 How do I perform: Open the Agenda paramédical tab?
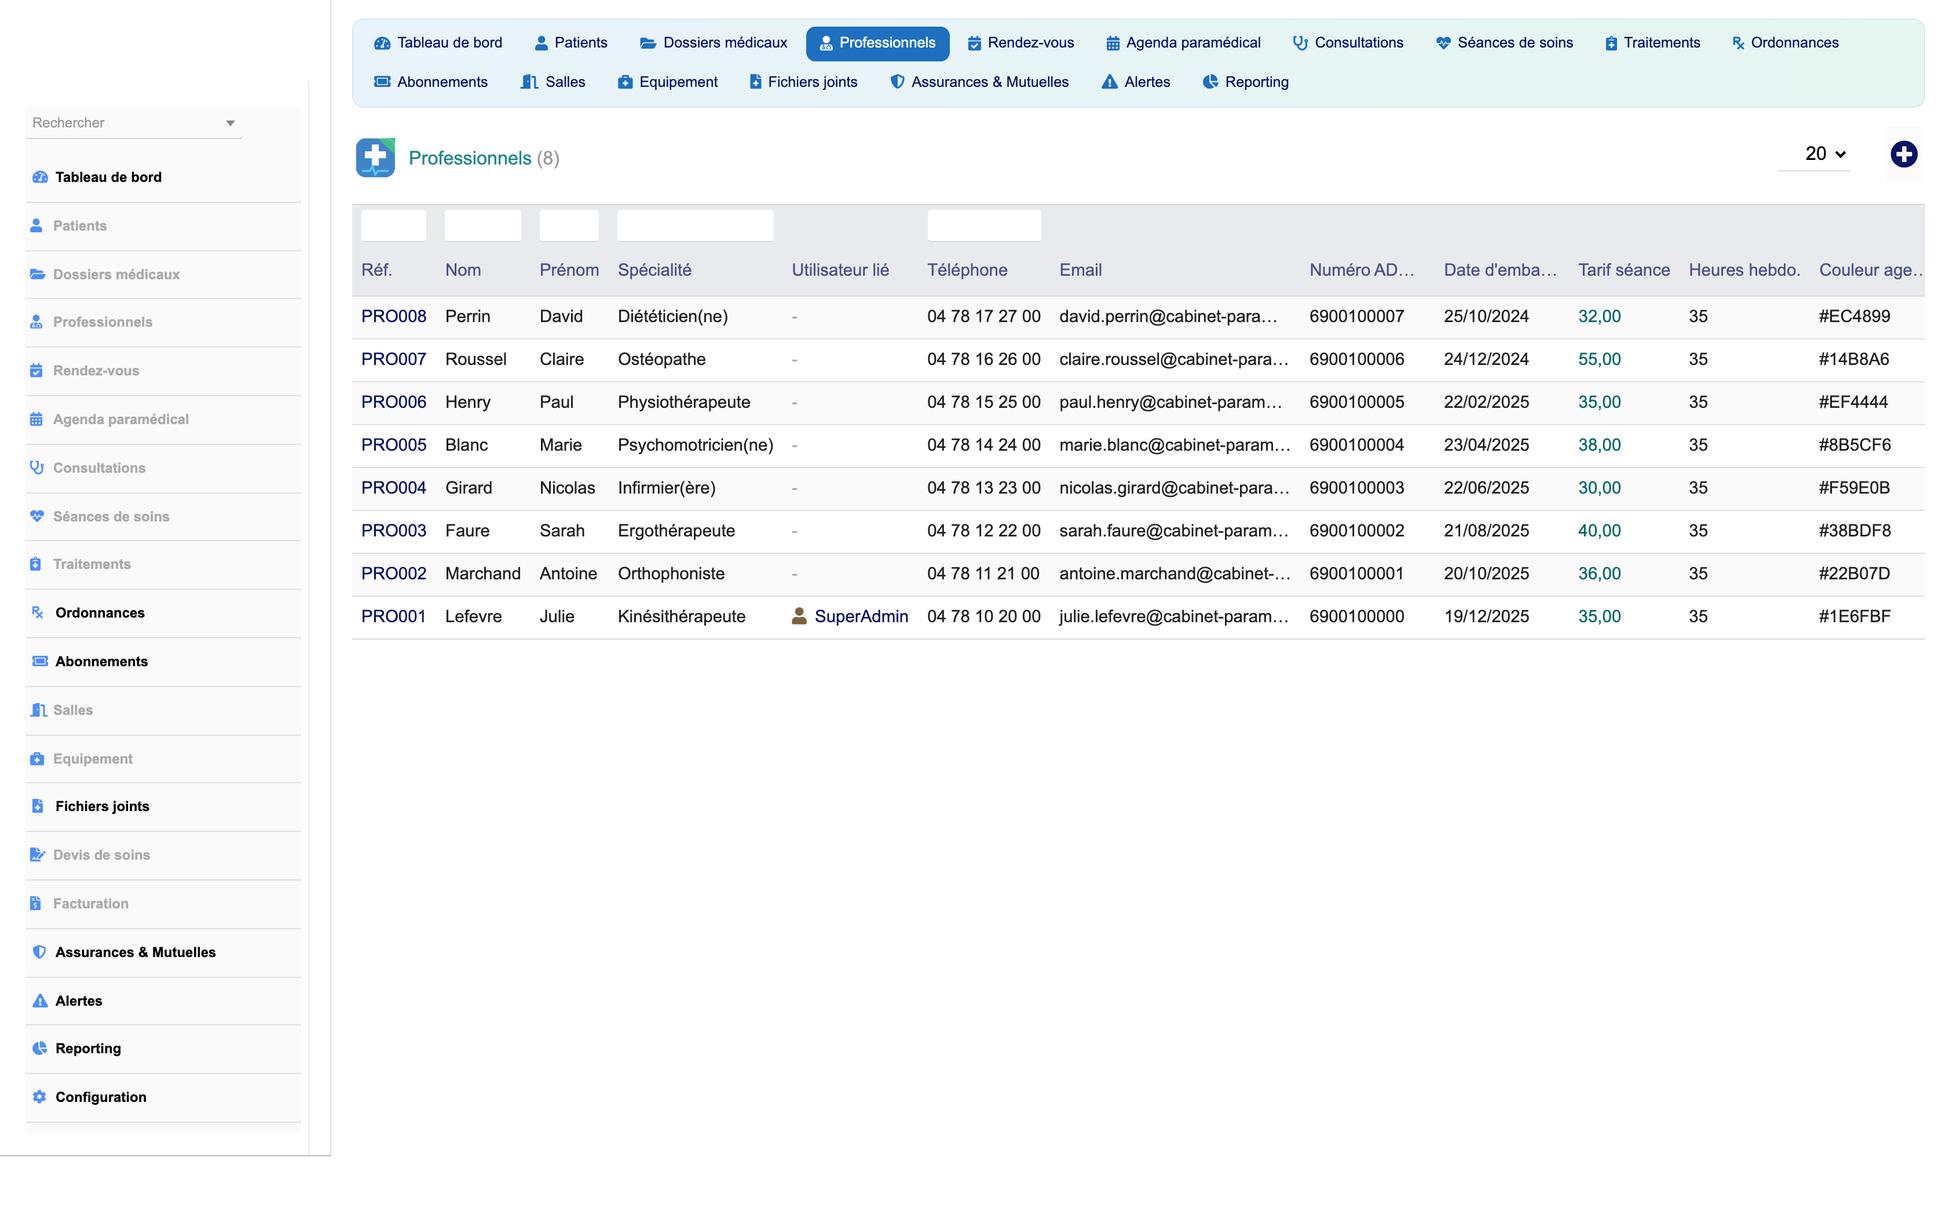(1183, 43)
